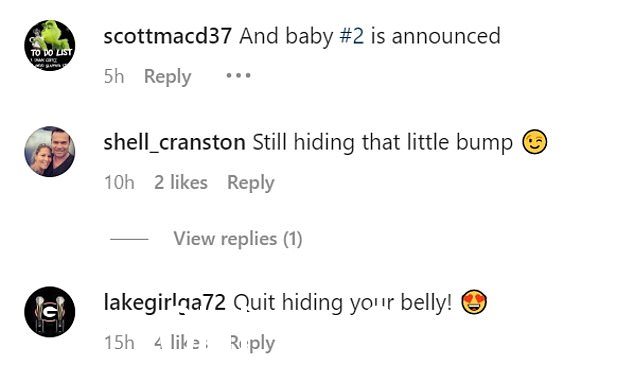Click the winking face emoji
Image resolution: width=634 pixels, height=365 pixels.
535,142
